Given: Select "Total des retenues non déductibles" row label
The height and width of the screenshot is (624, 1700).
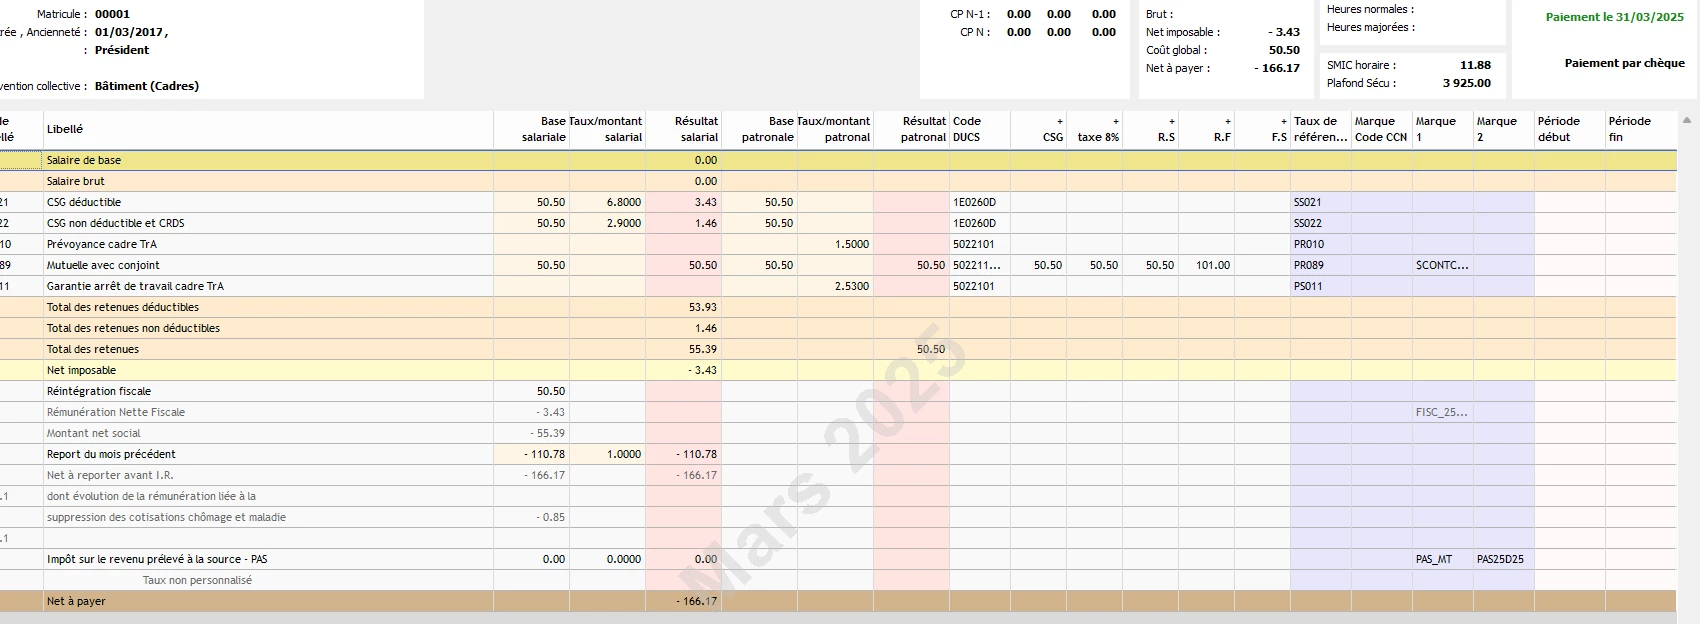Looking at the screenshot, I should click(x=134, y=328).
